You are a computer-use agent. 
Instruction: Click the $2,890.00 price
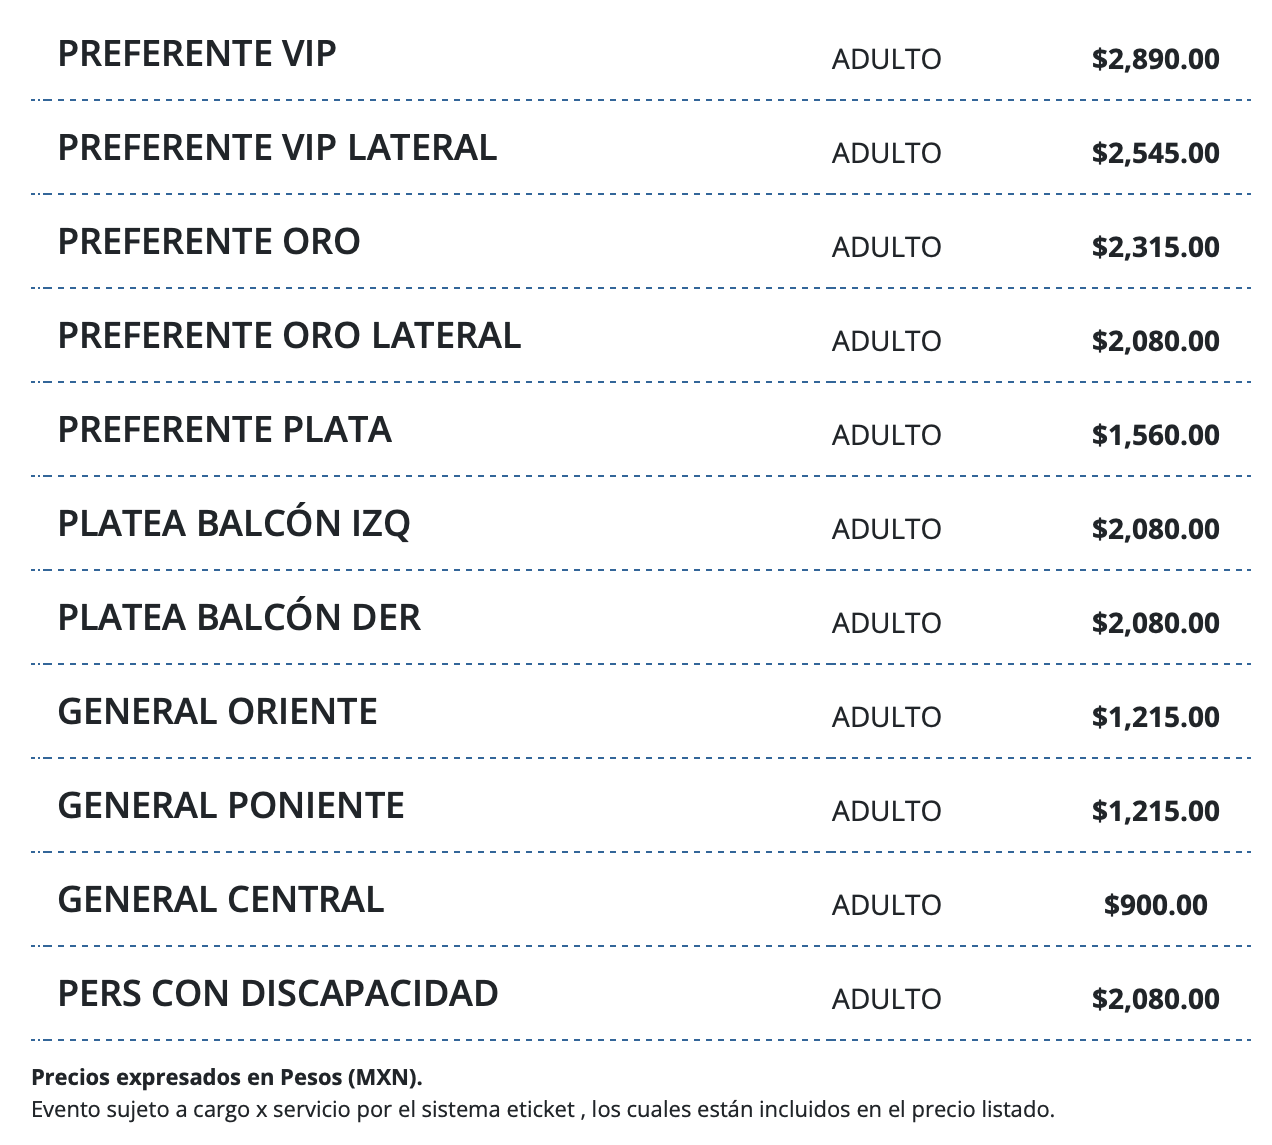(1155, 59)
